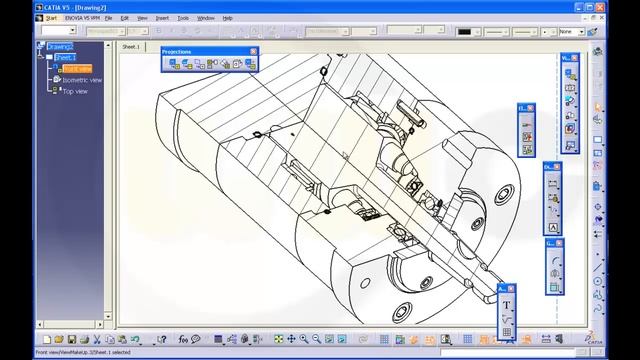
Task: Click the Fit All In icon
Action: [279, 339]
